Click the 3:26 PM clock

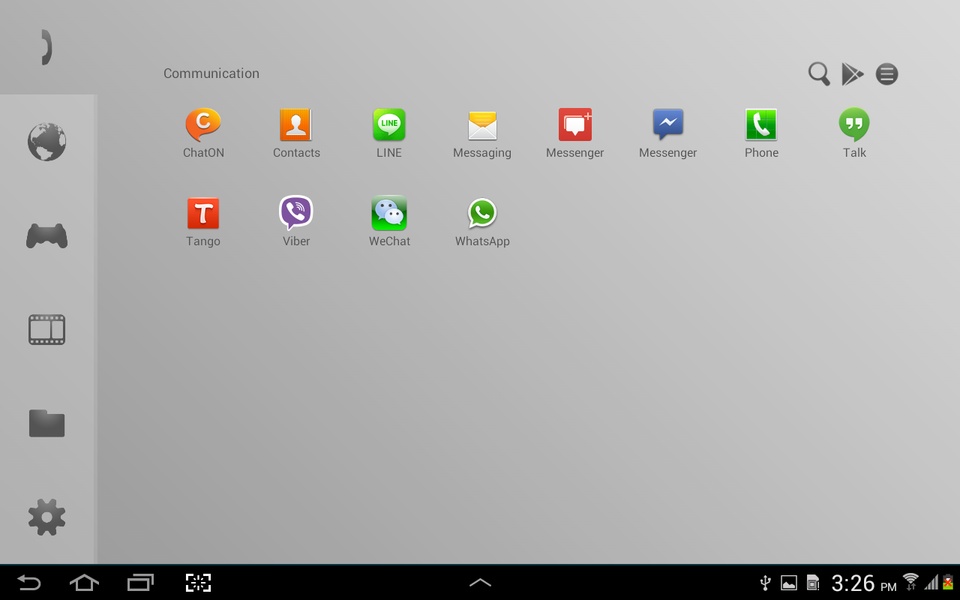pos(863,583)
